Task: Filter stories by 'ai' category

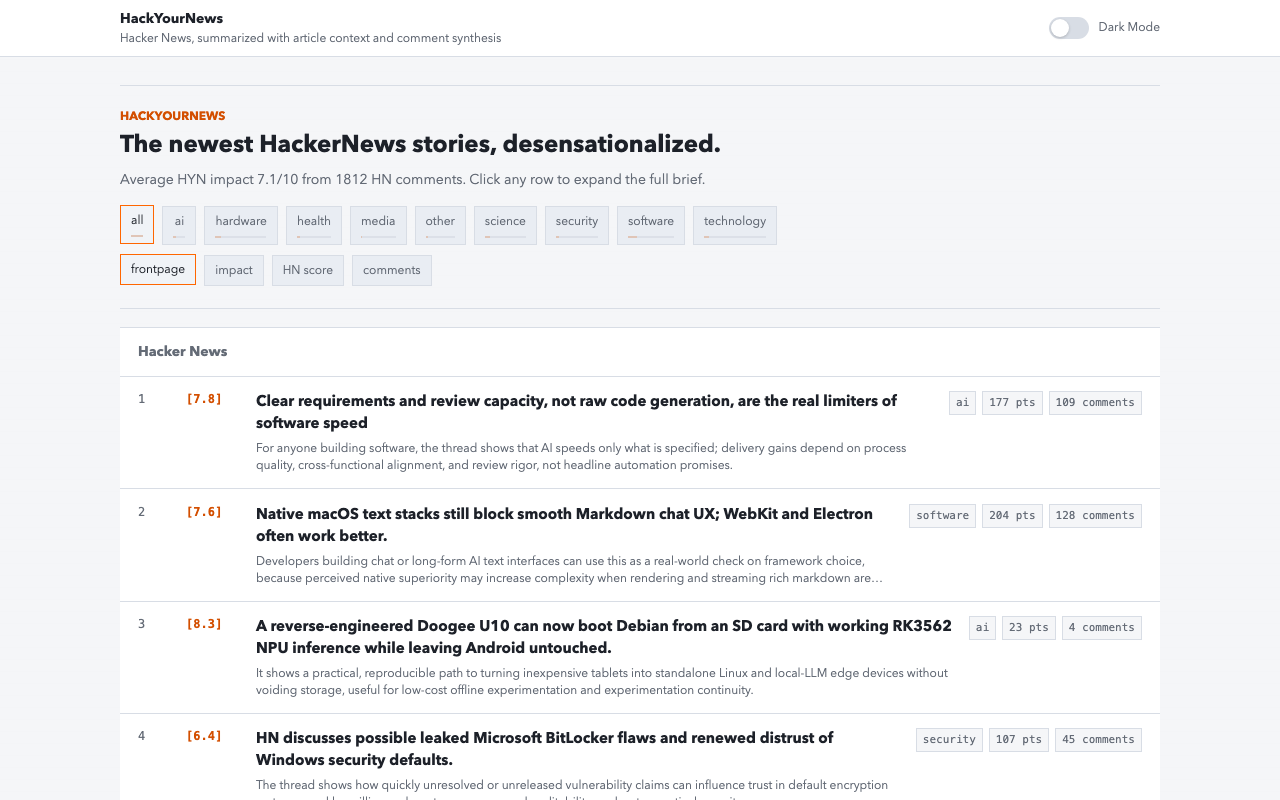Action: point(179,225)
